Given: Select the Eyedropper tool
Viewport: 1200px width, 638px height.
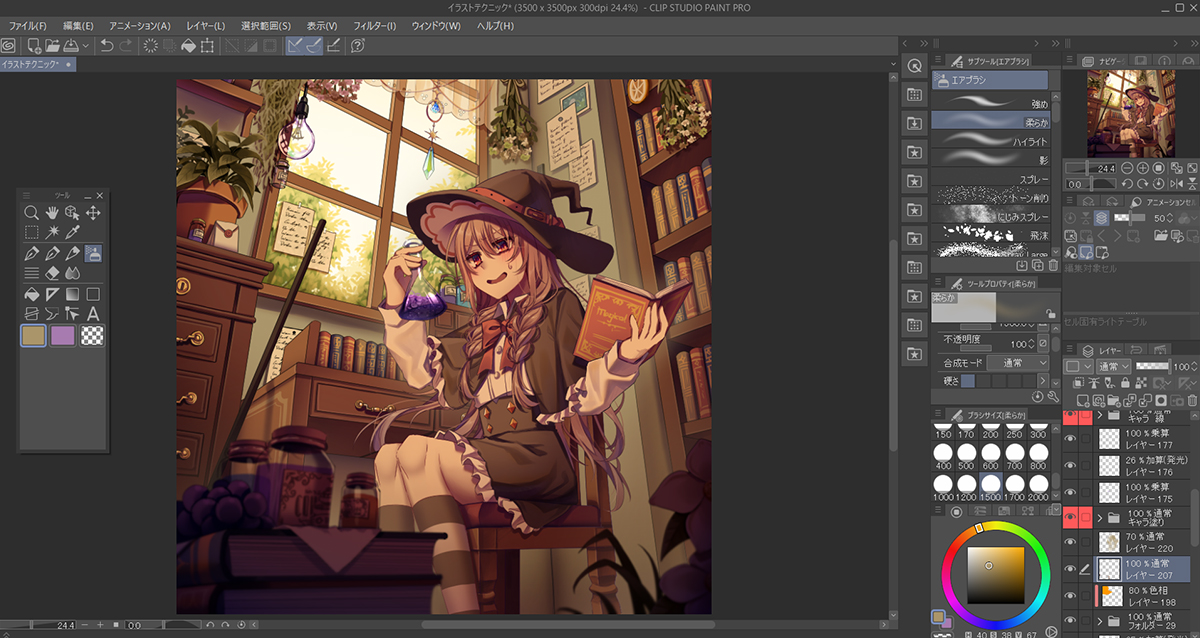Looking at the screenshot, I should [x=72, y=232].
